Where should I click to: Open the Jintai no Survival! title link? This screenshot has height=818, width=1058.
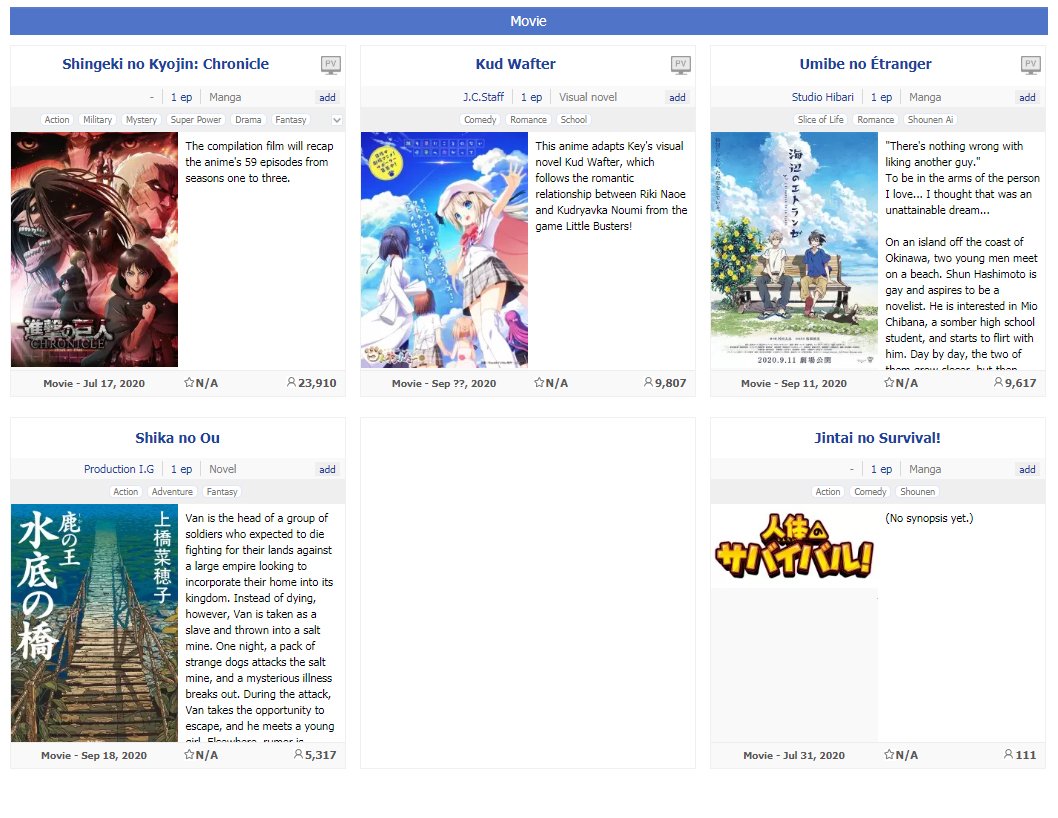[877, 438]
